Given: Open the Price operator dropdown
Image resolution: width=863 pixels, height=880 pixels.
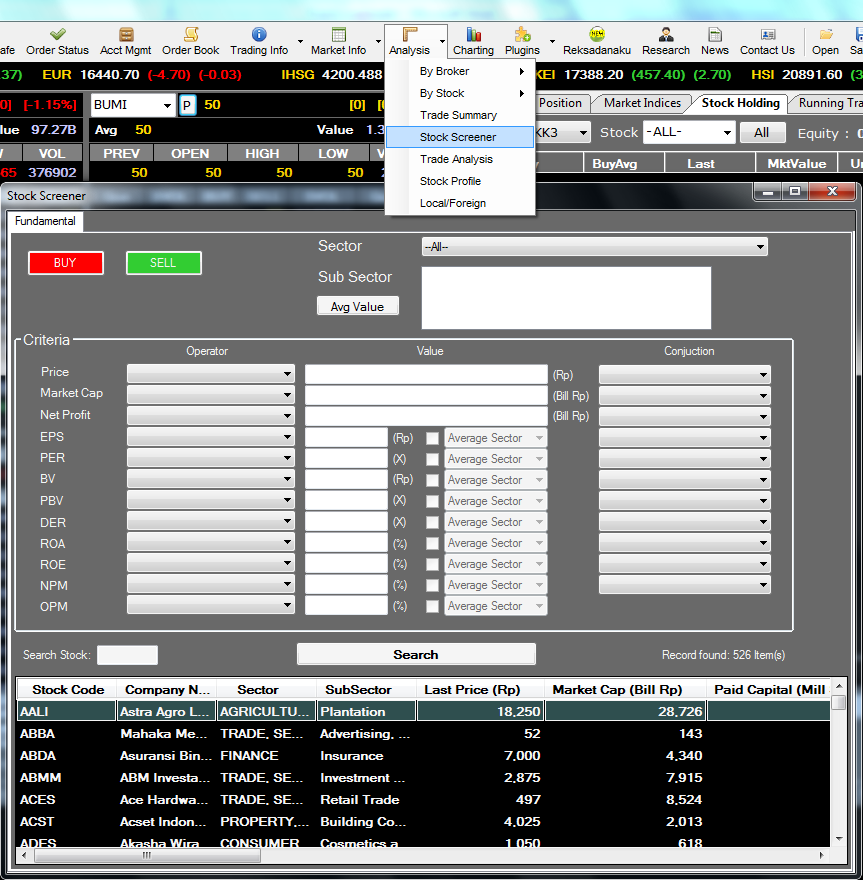Looking at the screenshot, I should (x=211, y=374).
